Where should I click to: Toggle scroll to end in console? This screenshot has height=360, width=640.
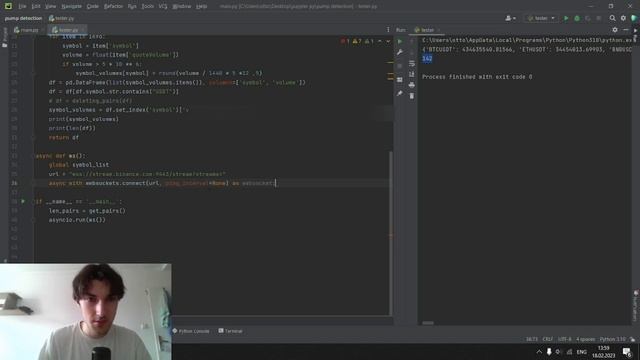pos(411,74)
